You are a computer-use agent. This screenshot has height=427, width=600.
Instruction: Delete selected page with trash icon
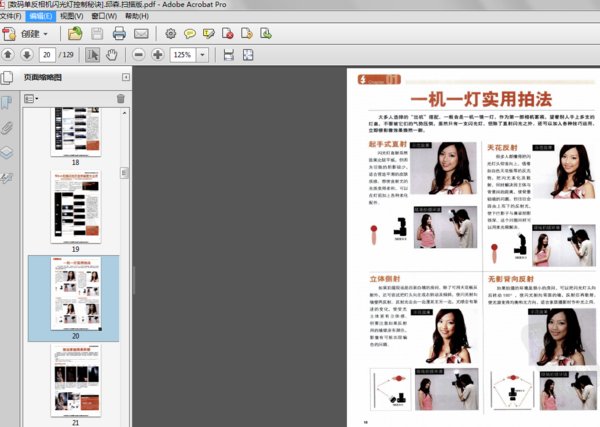coord(121,99)
